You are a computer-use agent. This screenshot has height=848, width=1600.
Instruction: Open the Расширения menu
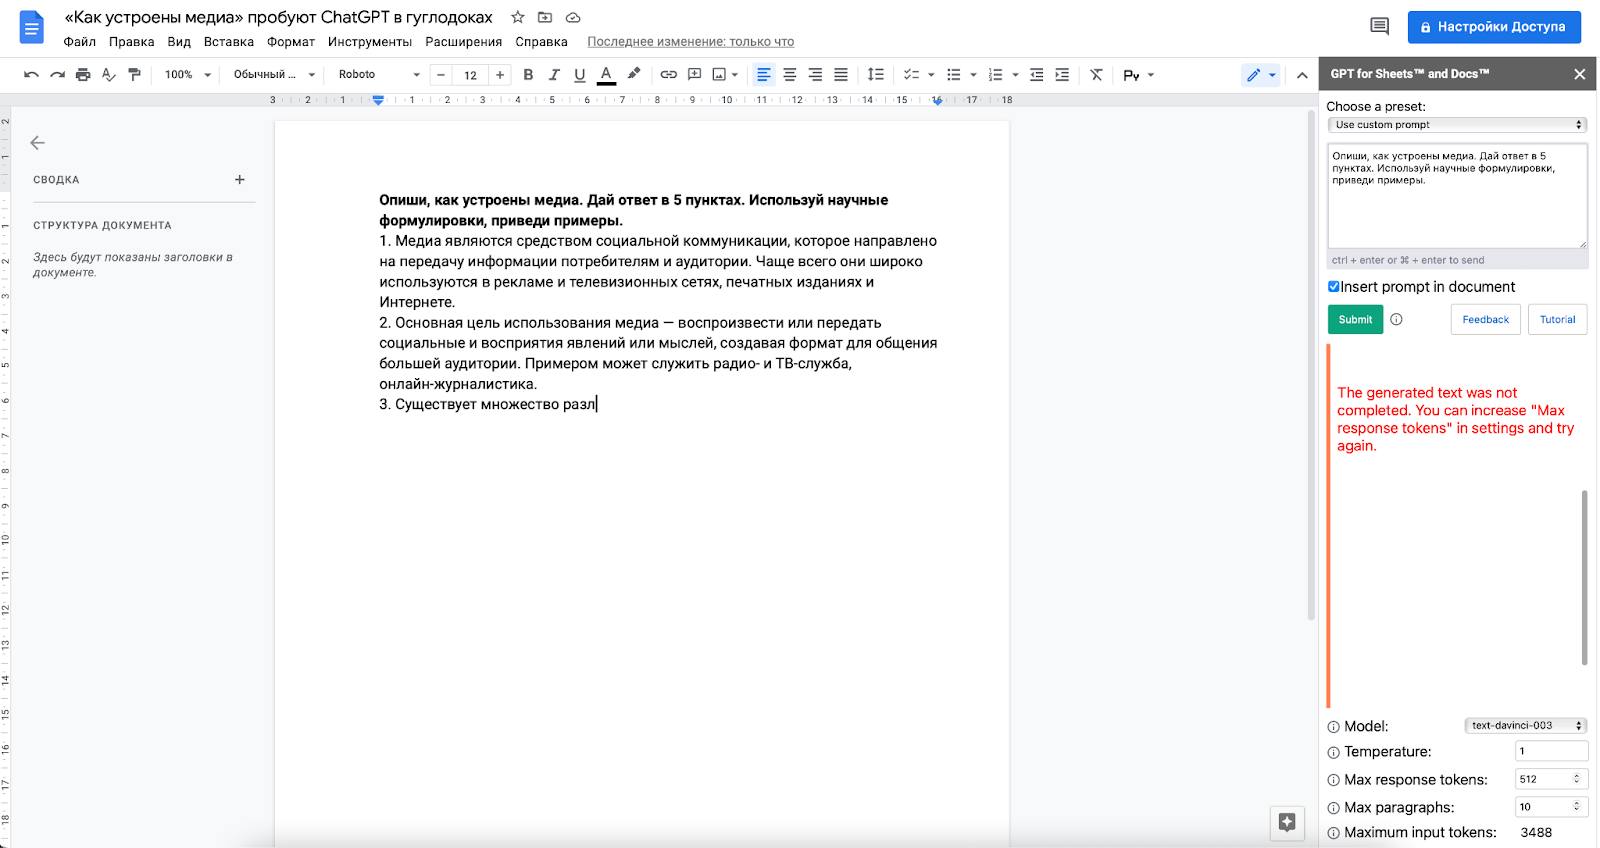click(464, 42)
